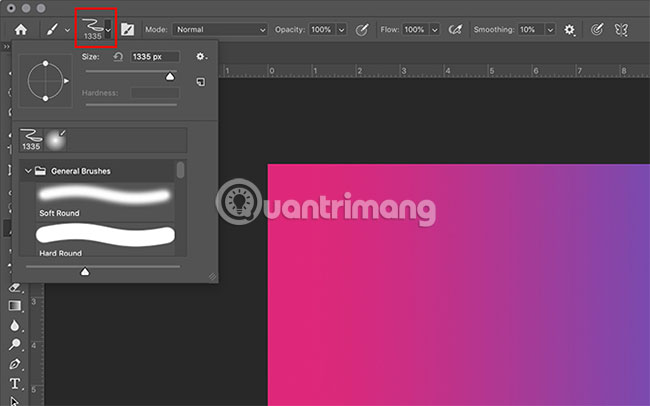650x406 pixels.
Task: Adjust the Size slider handle
Action: pyautogui.click(x=170, y=76)
